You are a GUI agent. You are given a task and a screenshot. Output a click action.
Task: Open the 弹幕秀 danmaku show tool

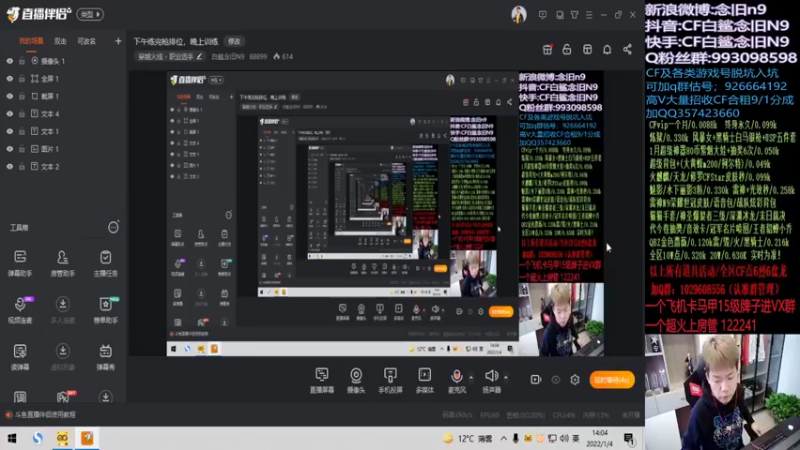[x=106, y=357]
